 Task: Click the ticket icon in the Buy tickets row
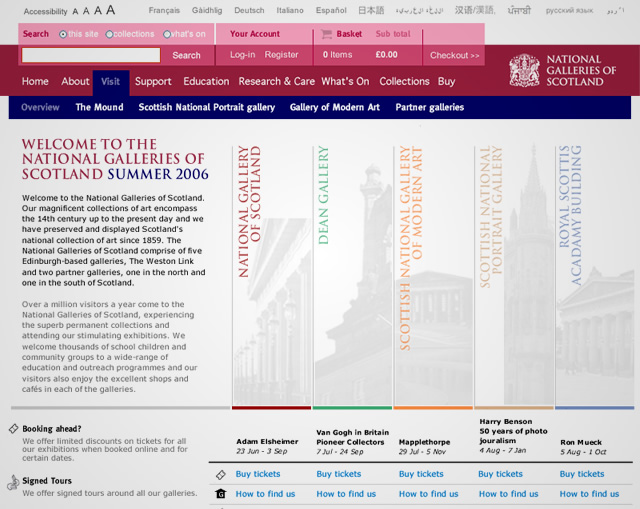221,475
